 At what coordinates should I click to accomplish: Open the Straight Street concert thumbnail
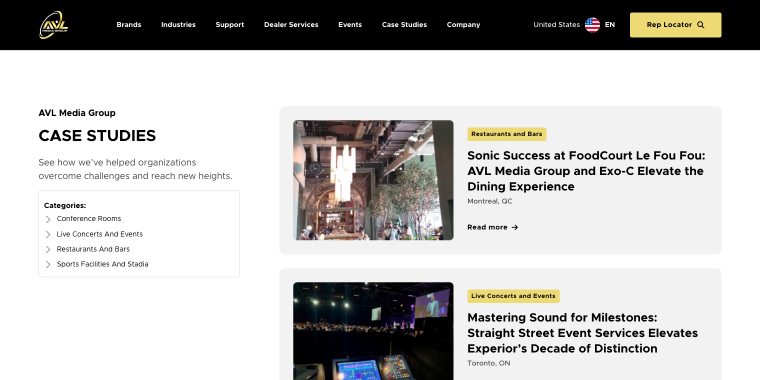373,332
